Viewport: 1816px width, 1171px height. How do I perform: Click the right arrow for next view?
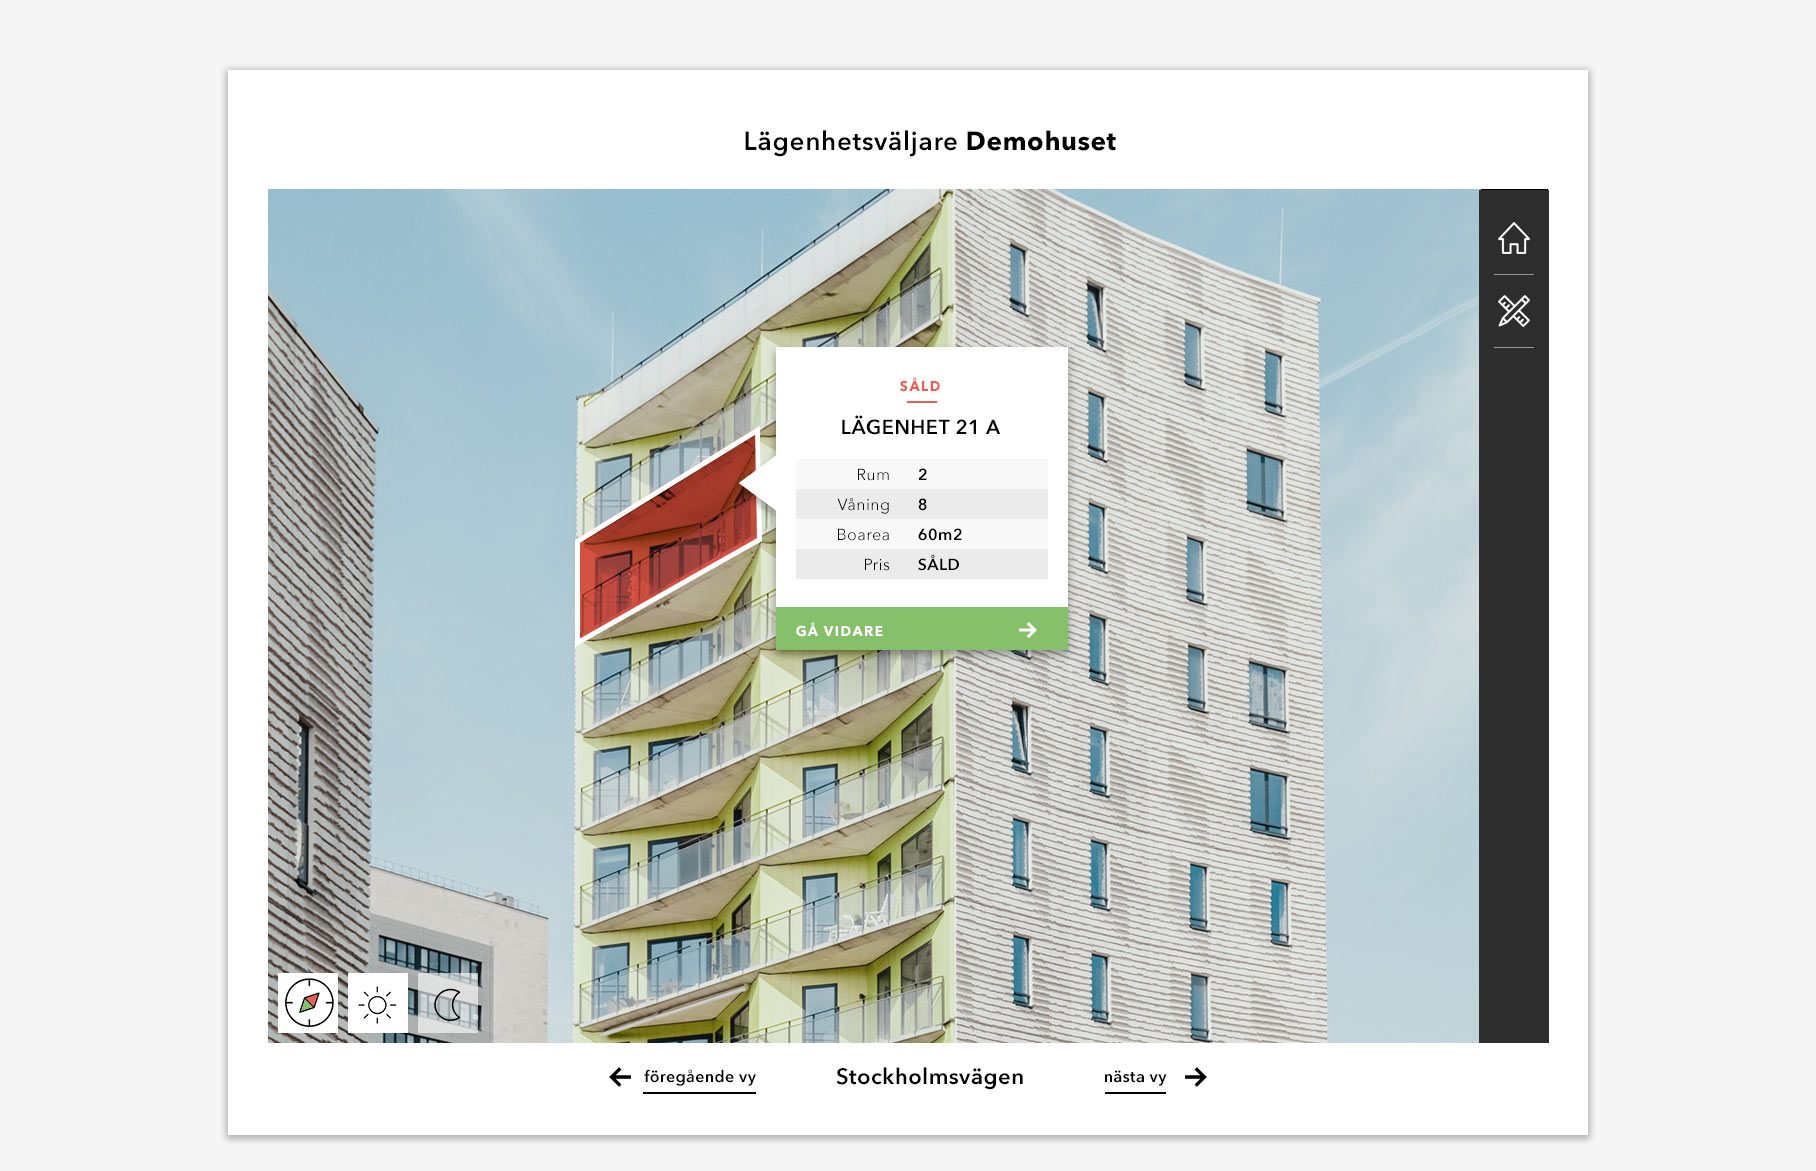click(1196, 1077)
